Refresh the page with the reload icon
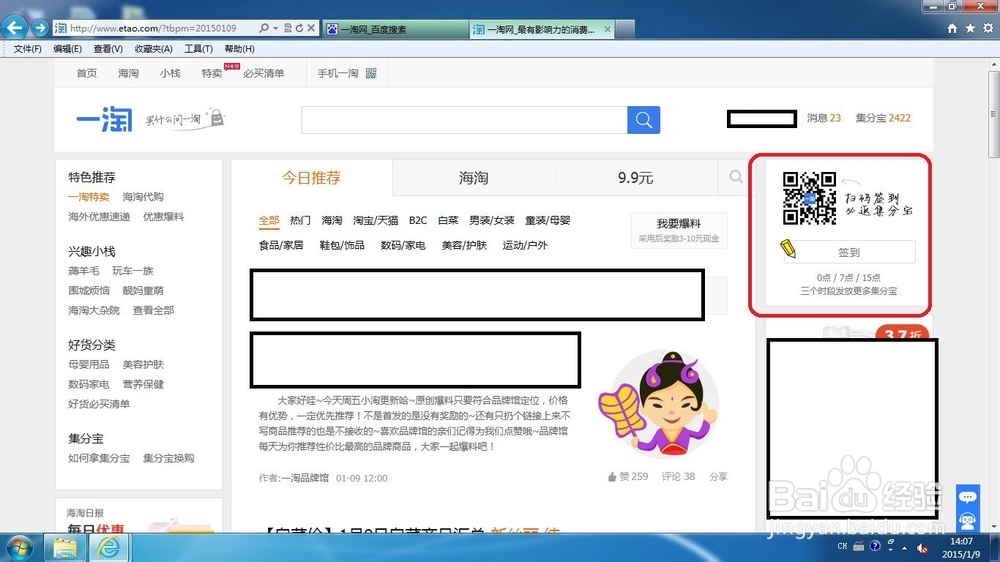 (298, 28)
